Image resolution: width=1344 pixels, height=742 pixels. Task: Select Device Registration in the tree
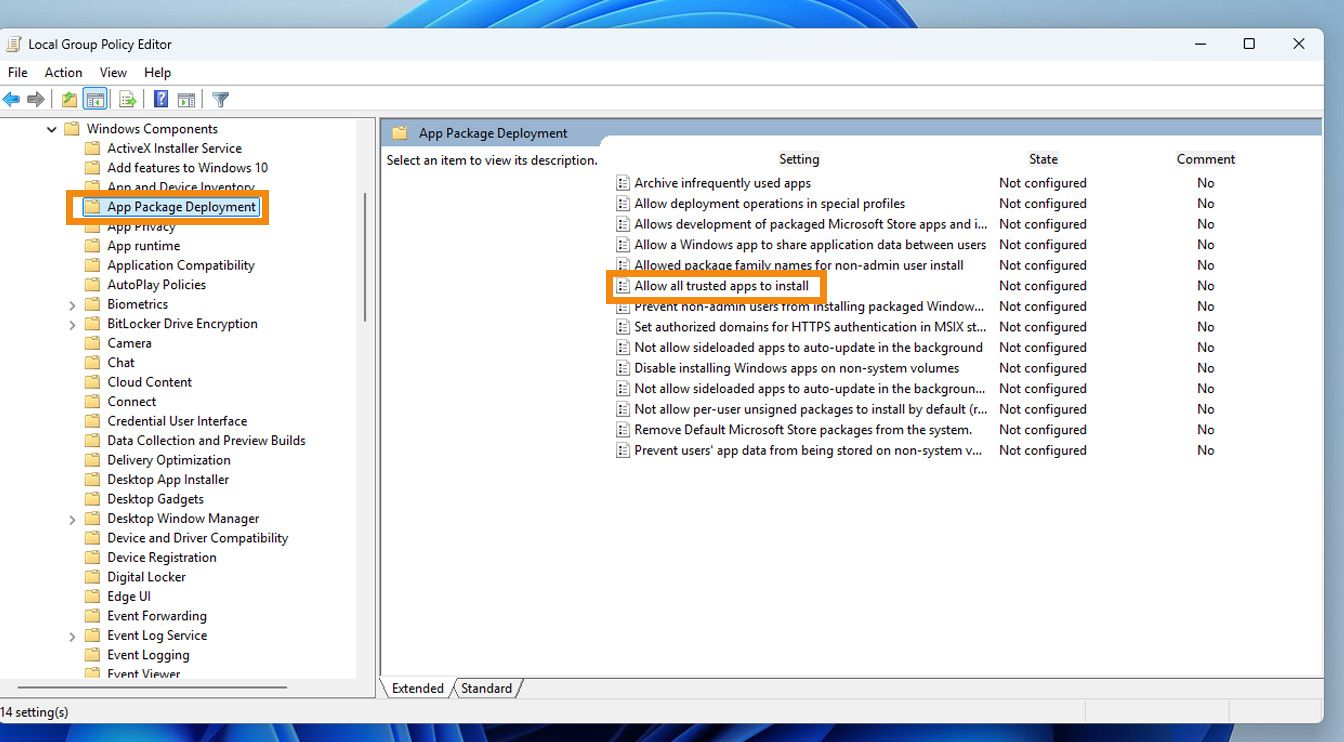pyautogui.click(x=162, y=557)
